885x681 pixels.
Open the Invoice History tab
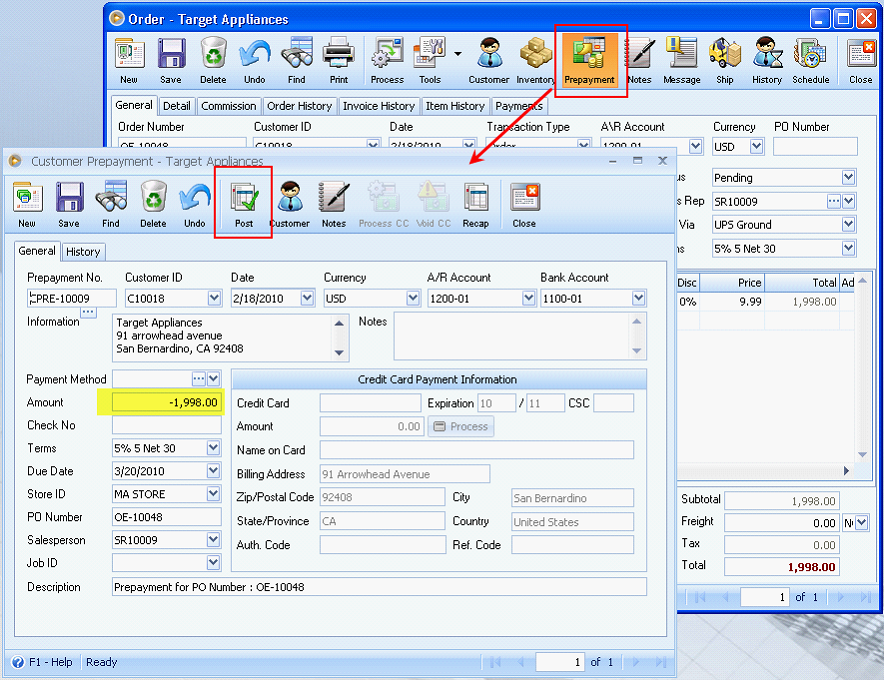(379, 106)
